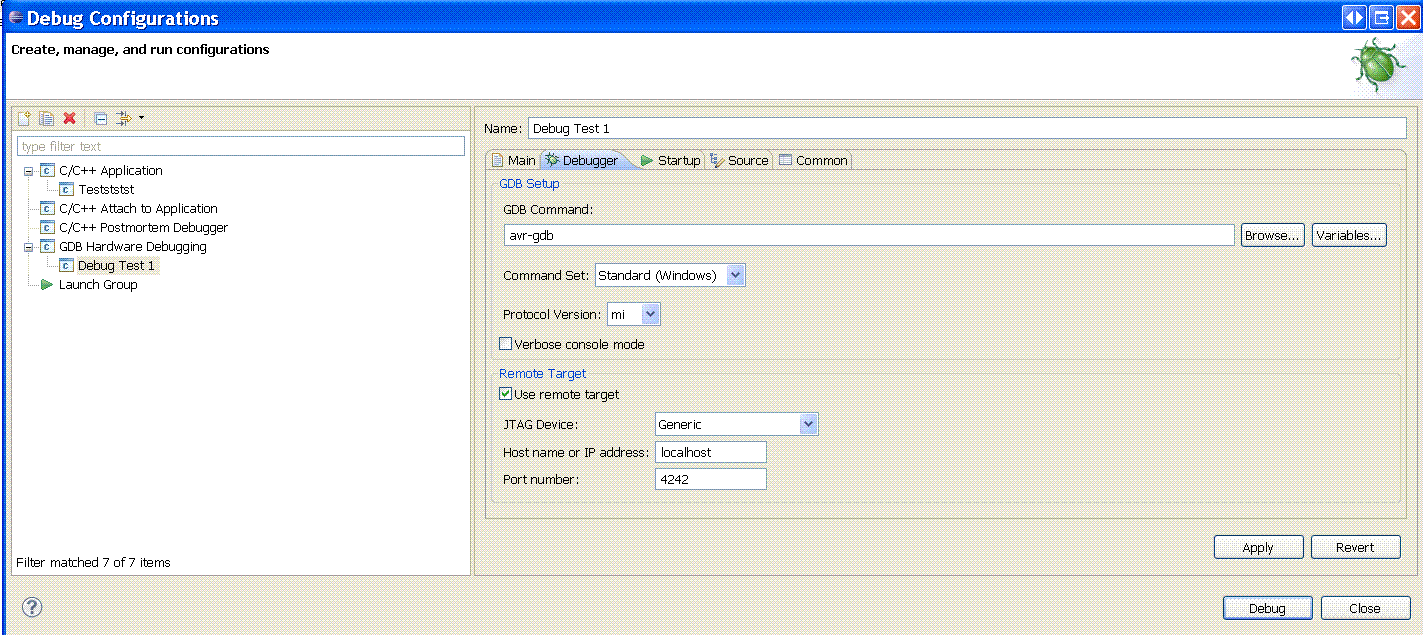Click the Revert button
Image resolution: width=1423 pixels, height=635 pixels.
click(x=1355, y=547)
